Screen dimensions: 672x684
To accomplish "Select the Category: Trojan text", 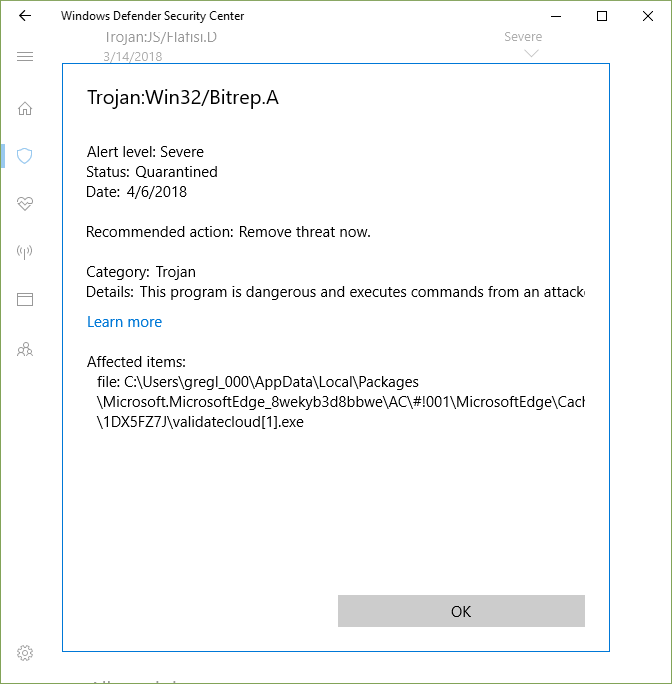I will [141, 272].
